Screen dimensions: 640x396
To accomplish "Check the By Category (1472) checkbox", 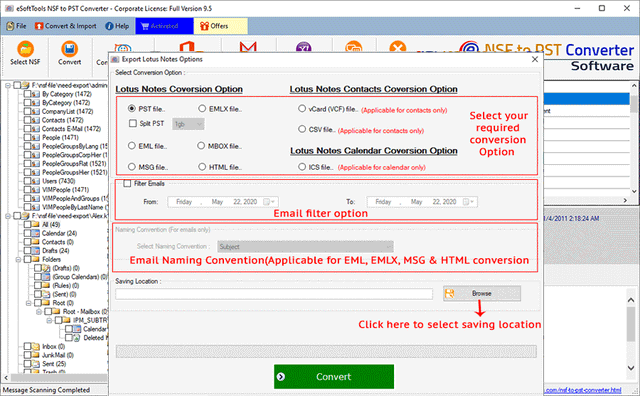I will pyautogui.click(x=27, y=94).
